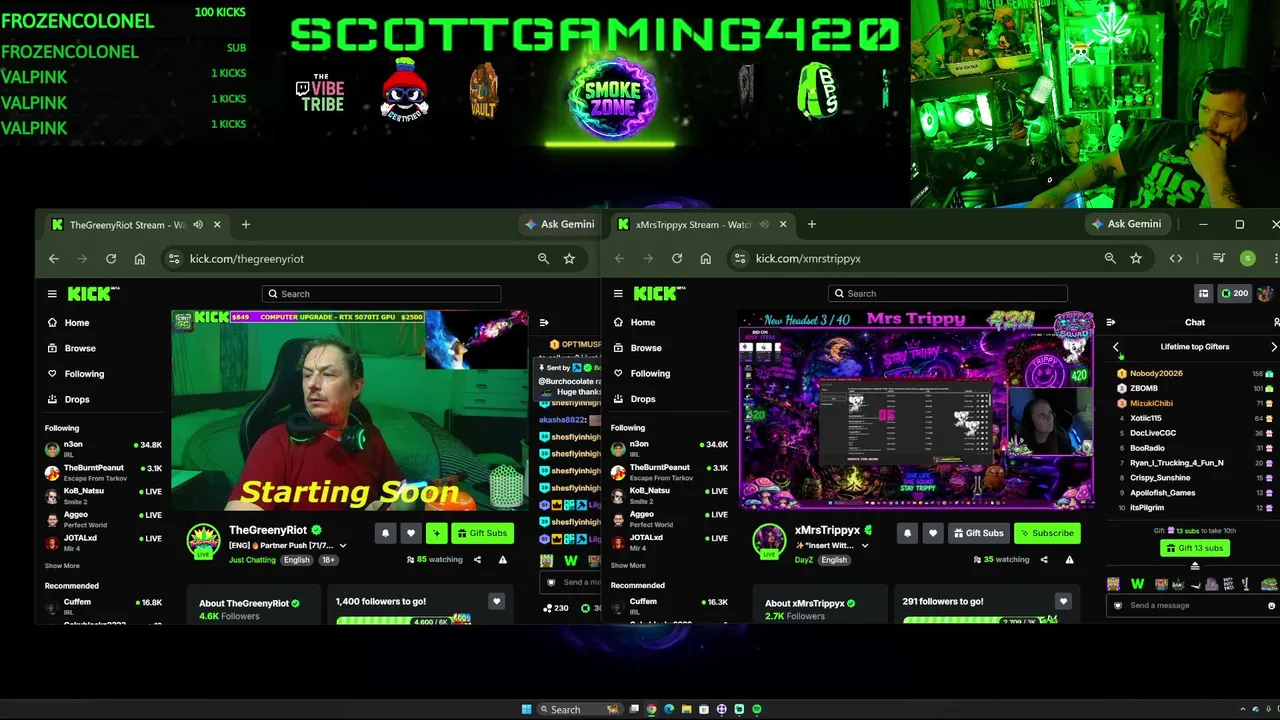Open Spotify from the taskbar
This screenshot has width=1280, height=720.
(x=757, y=710)
